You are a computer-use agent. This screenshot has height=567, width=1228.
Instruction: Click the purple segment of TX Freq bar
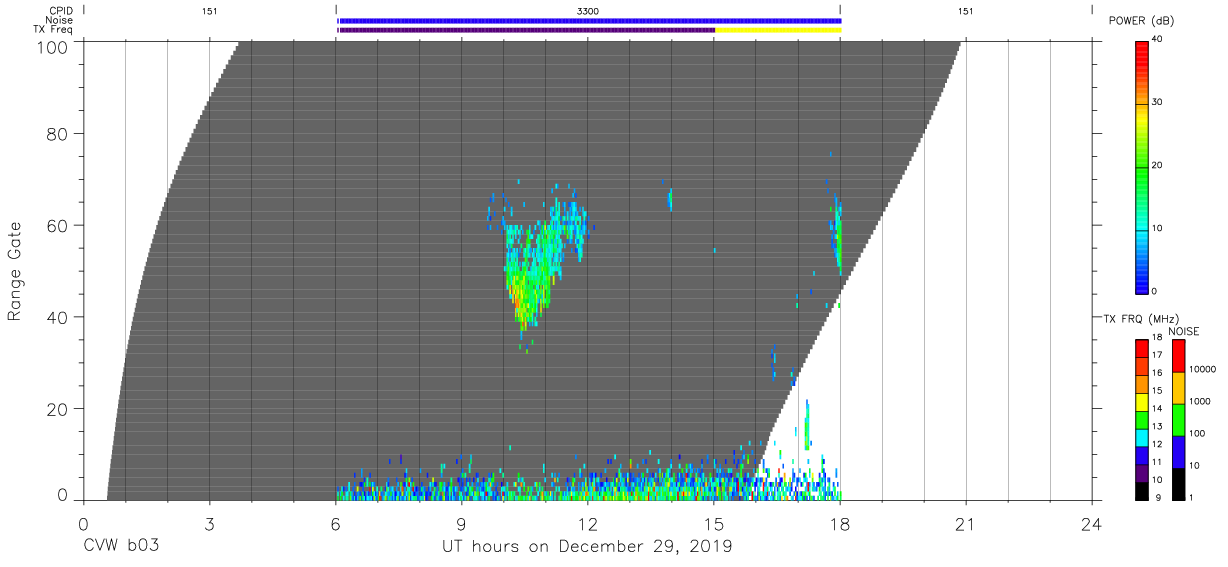pyautogui.click(x=526, y=30)
